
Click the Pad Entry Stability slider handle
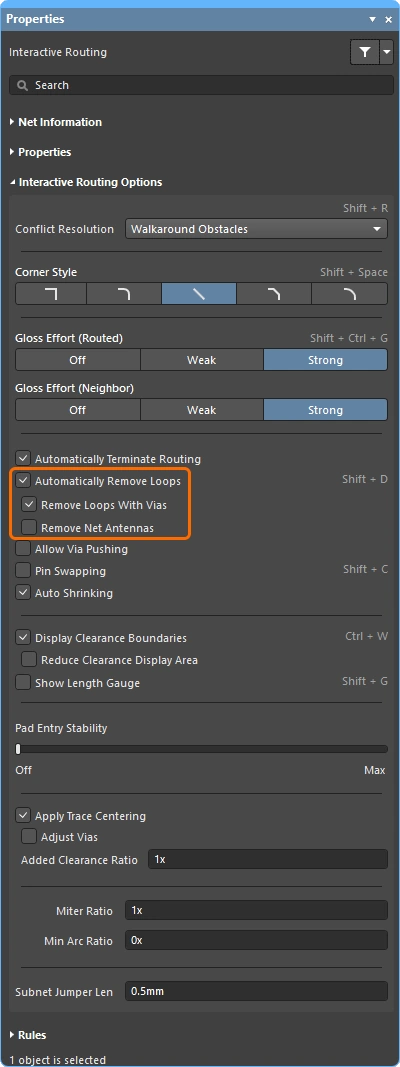tap(18, 749)
